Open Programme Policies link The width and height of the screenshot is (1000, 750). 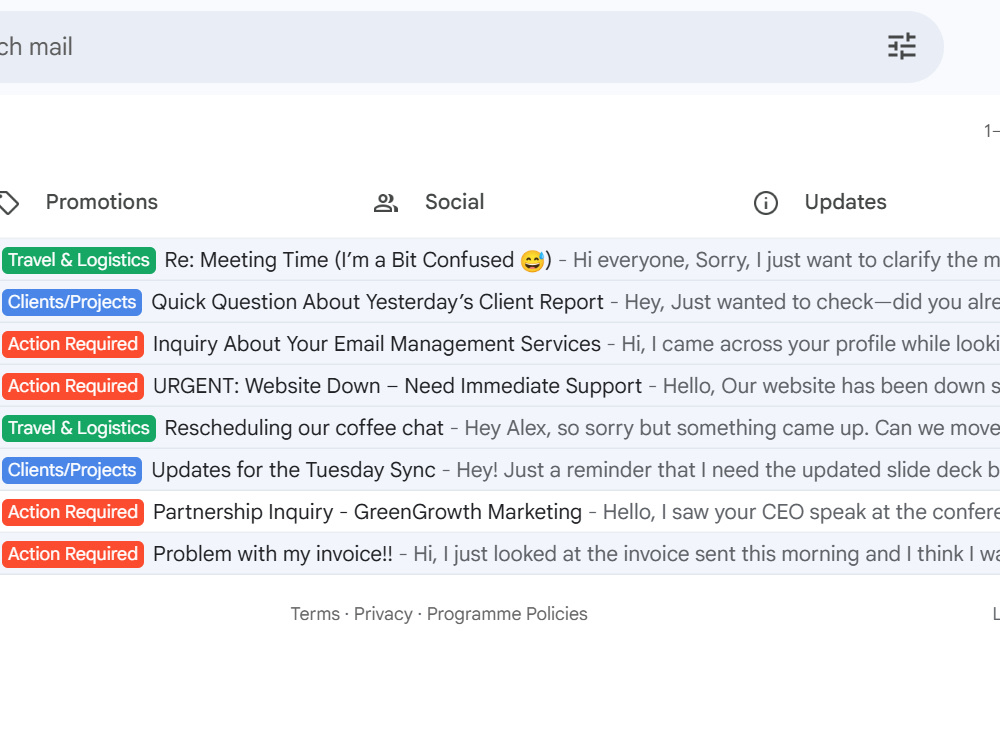tap(507, 614)
